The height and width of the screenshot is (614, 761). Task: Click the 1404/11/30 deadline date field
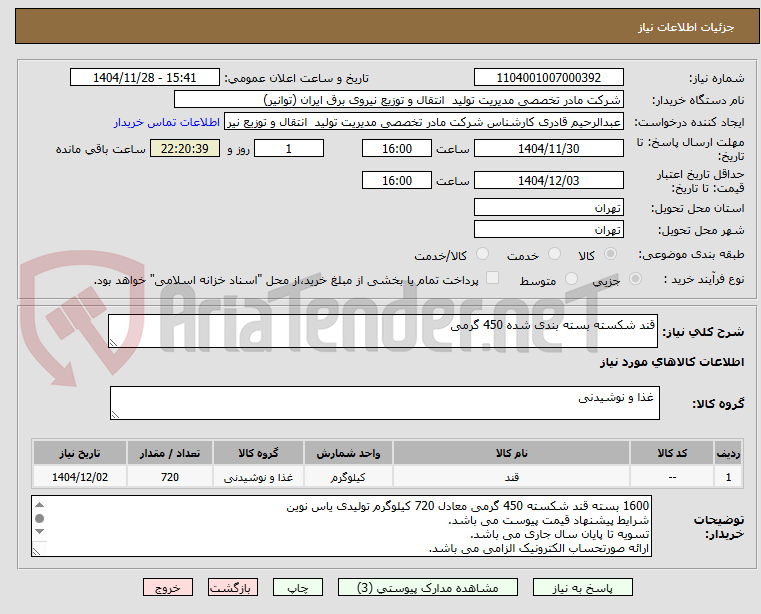[x=548, y=149]
